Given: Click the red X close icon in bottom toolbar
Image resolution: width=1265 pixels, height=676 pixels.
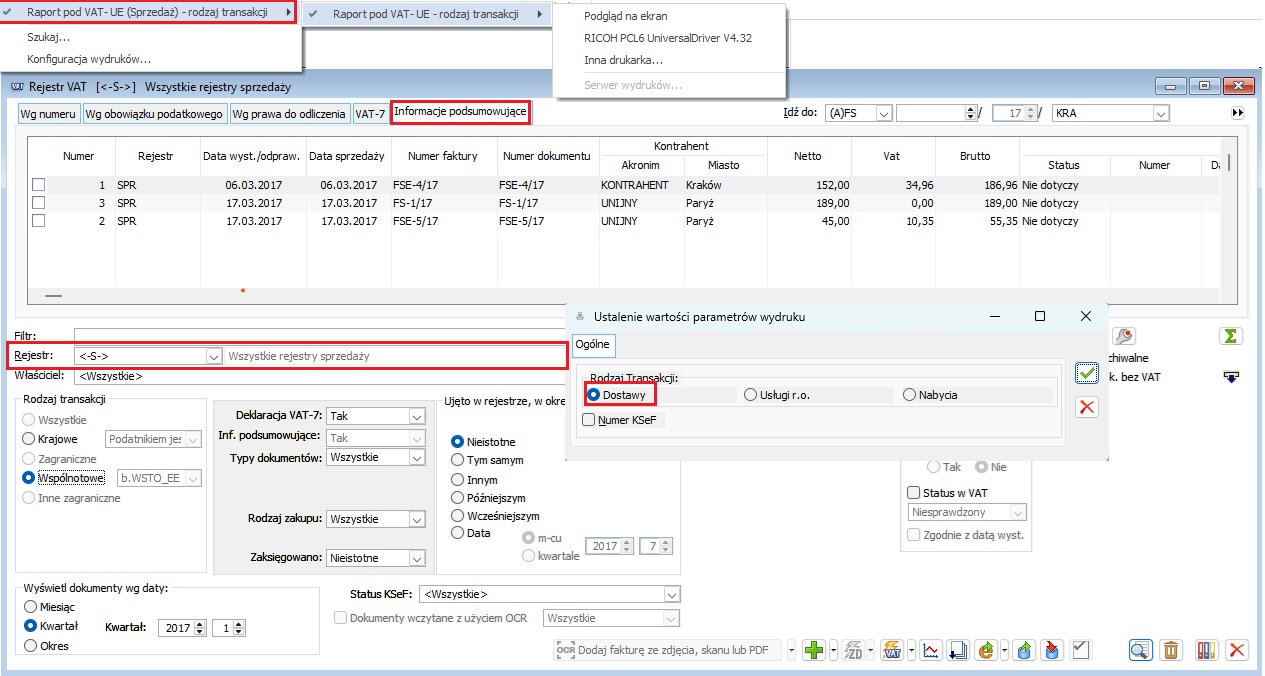Looking at the screenshot, I should [x=1237, y=650].
